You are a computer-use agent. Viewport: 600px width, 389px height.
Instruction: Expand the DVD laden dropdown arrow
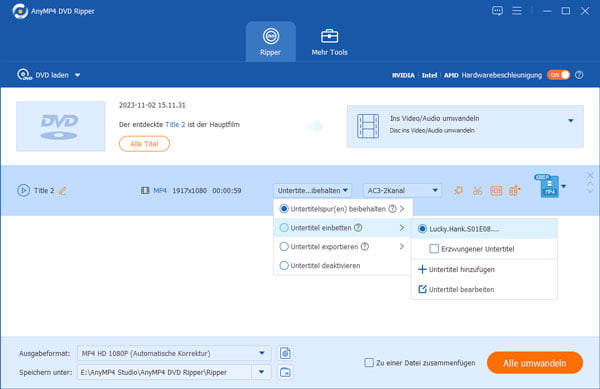[77, 75]
